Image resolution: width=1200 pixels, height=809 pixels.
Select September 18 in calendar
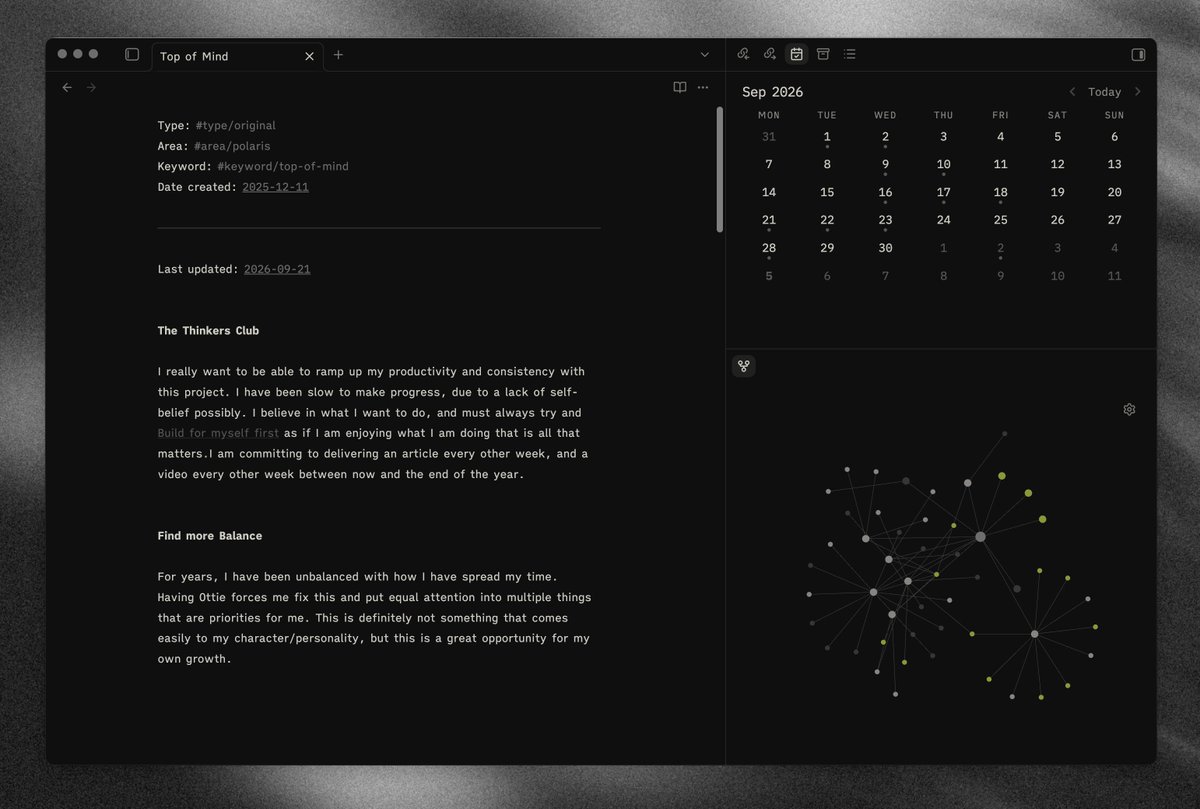1001,193
